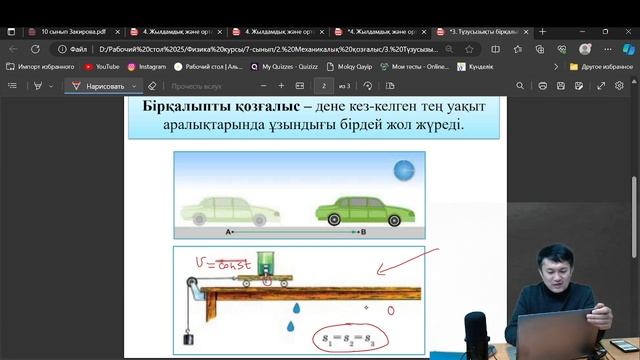Screen dimensions: 640x360
Task: Enter full screen PDF view
Action: coord(601,86)
